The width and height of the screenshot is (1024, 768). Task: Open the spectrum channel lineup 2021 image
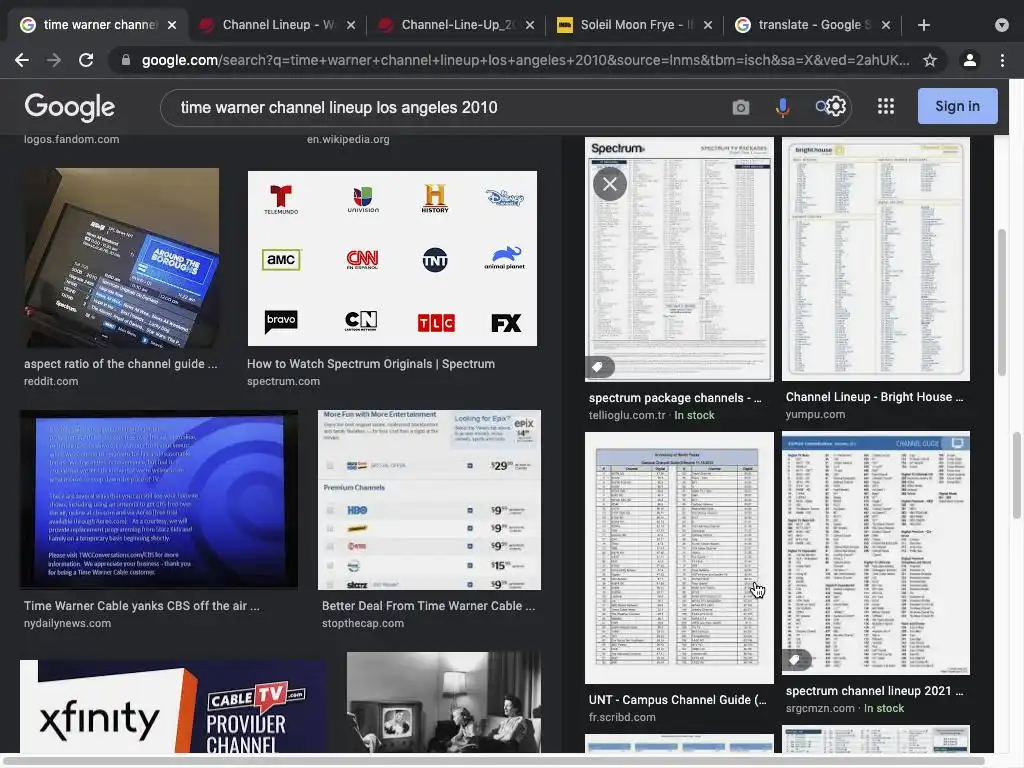tap(876, 552)
